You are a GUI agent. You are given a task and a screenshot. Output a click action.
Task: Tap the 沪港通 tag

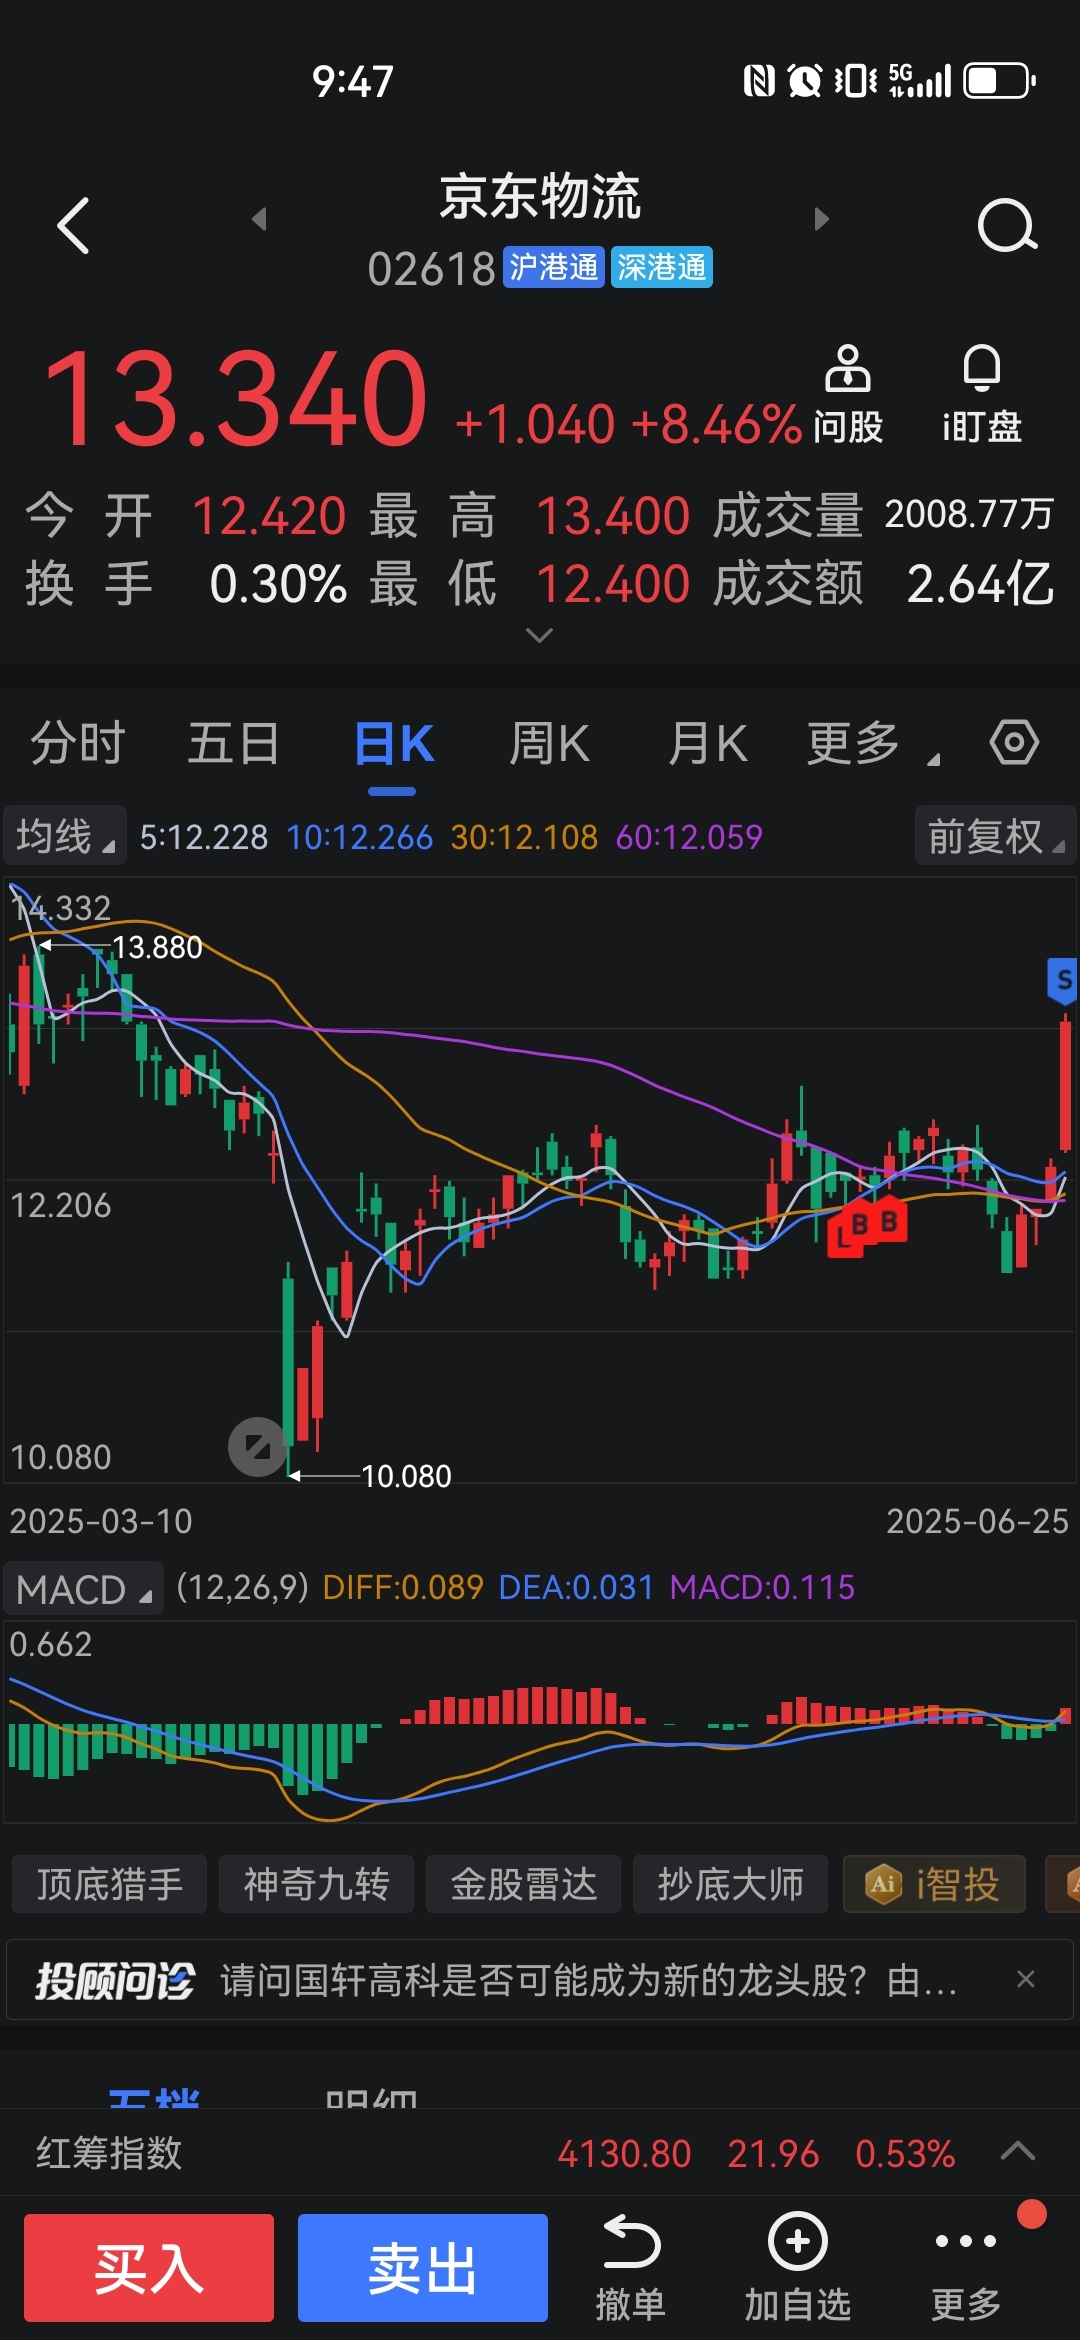click(x=553, y=267)
